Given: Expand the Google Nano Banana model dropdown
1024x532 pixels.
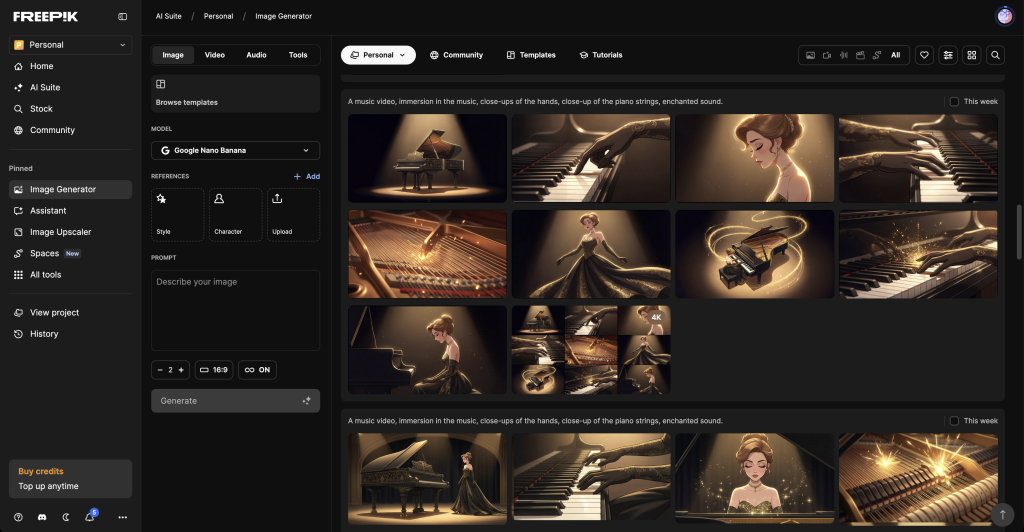Looking at the screenshot, I should tap(235, 150).
